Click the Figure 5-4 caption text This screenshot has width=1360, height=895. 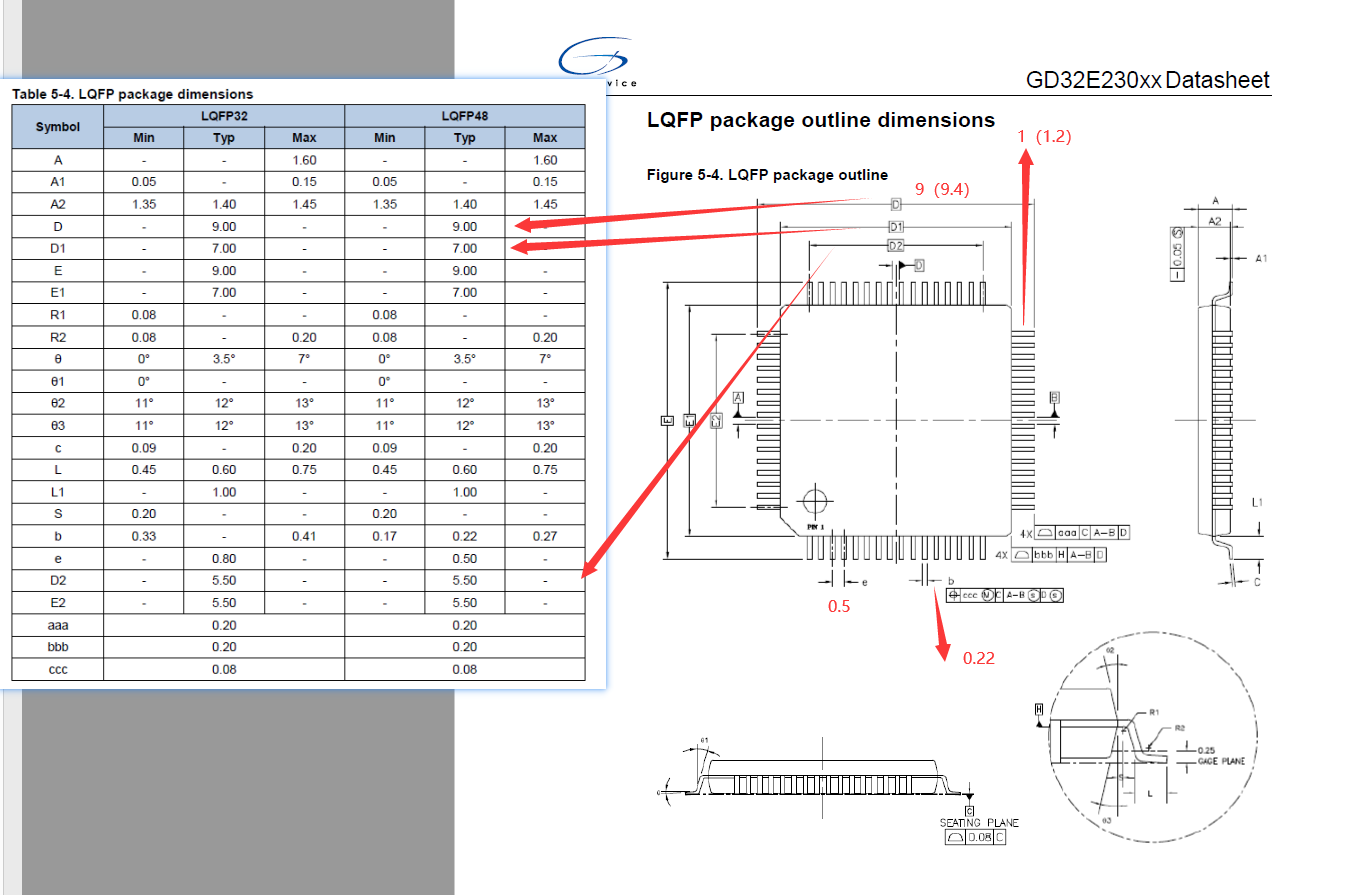pyautogui.click(x=767, y=175)
